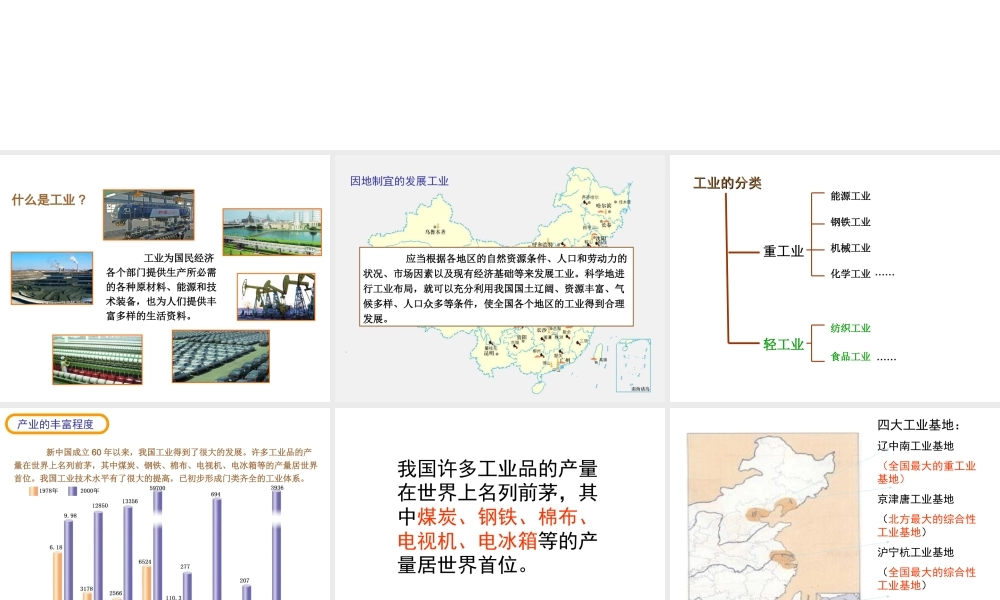Click the riverside city skyline photo
1000x600 pixels.
[x=272, y=232]
